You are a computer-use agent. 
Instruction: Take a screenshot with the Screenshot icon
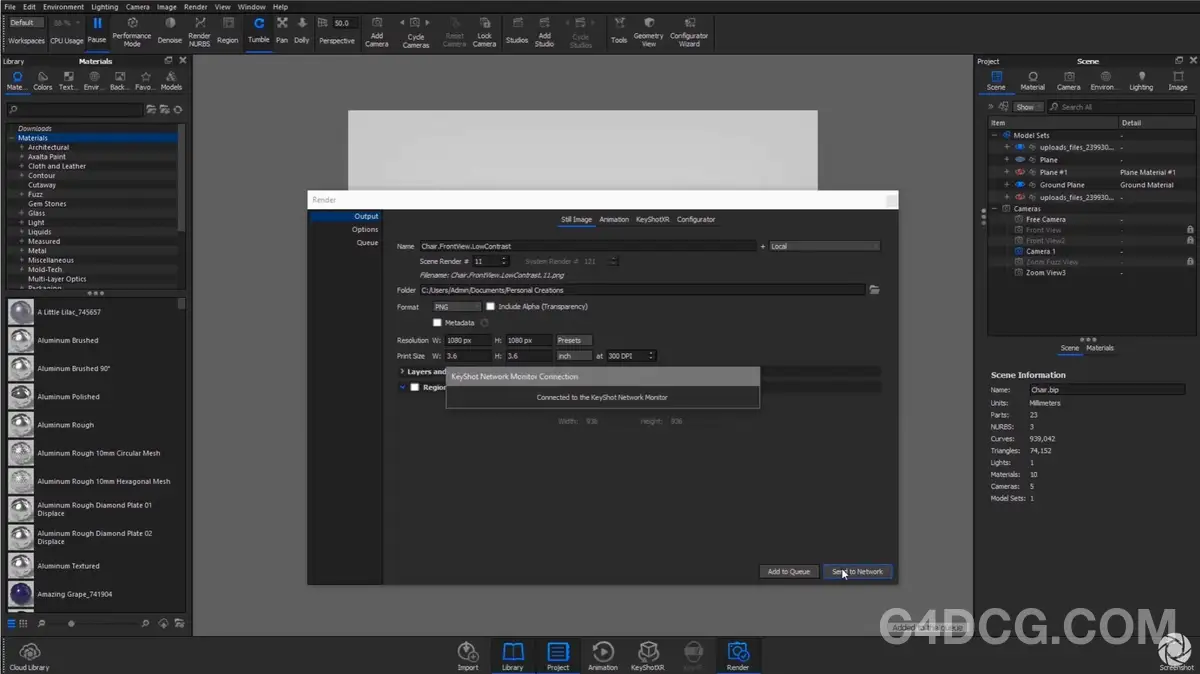pos(1173,652)
